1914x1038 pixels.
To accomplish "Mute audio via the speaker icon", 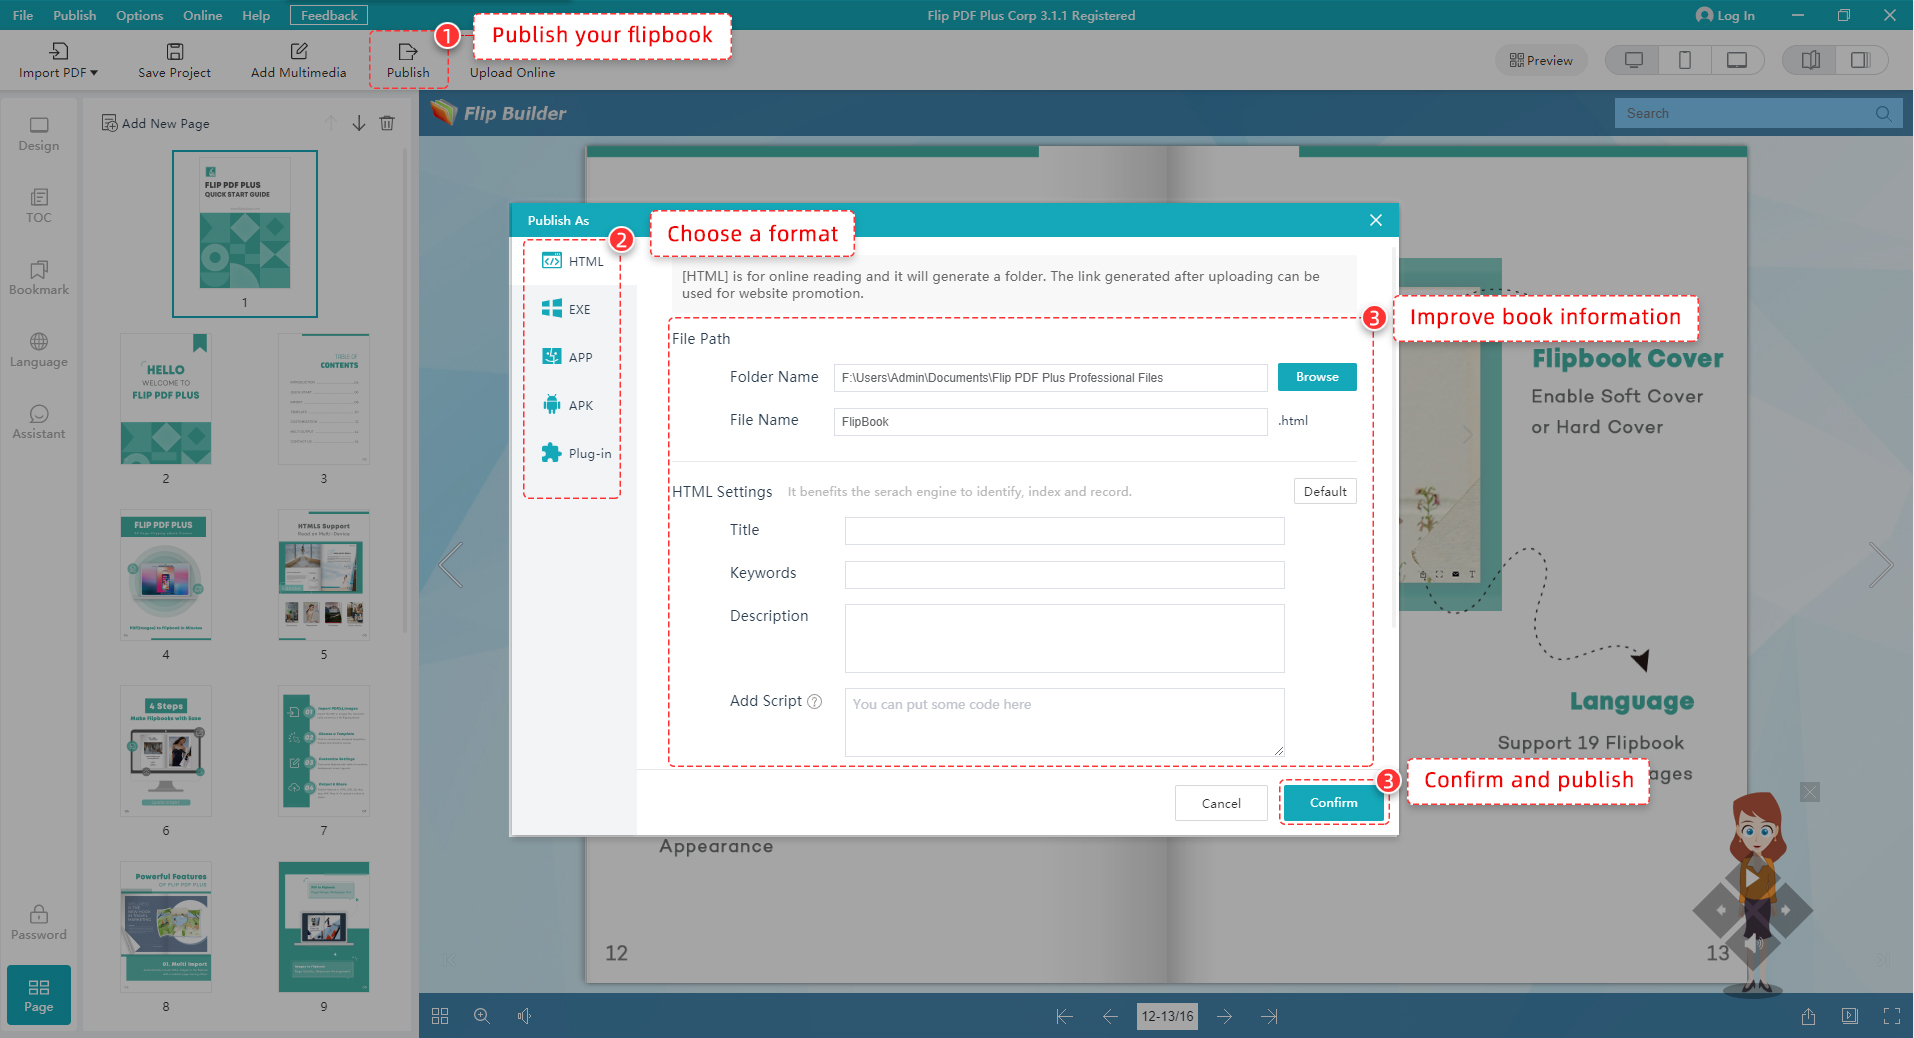I will coord(524,1016).
